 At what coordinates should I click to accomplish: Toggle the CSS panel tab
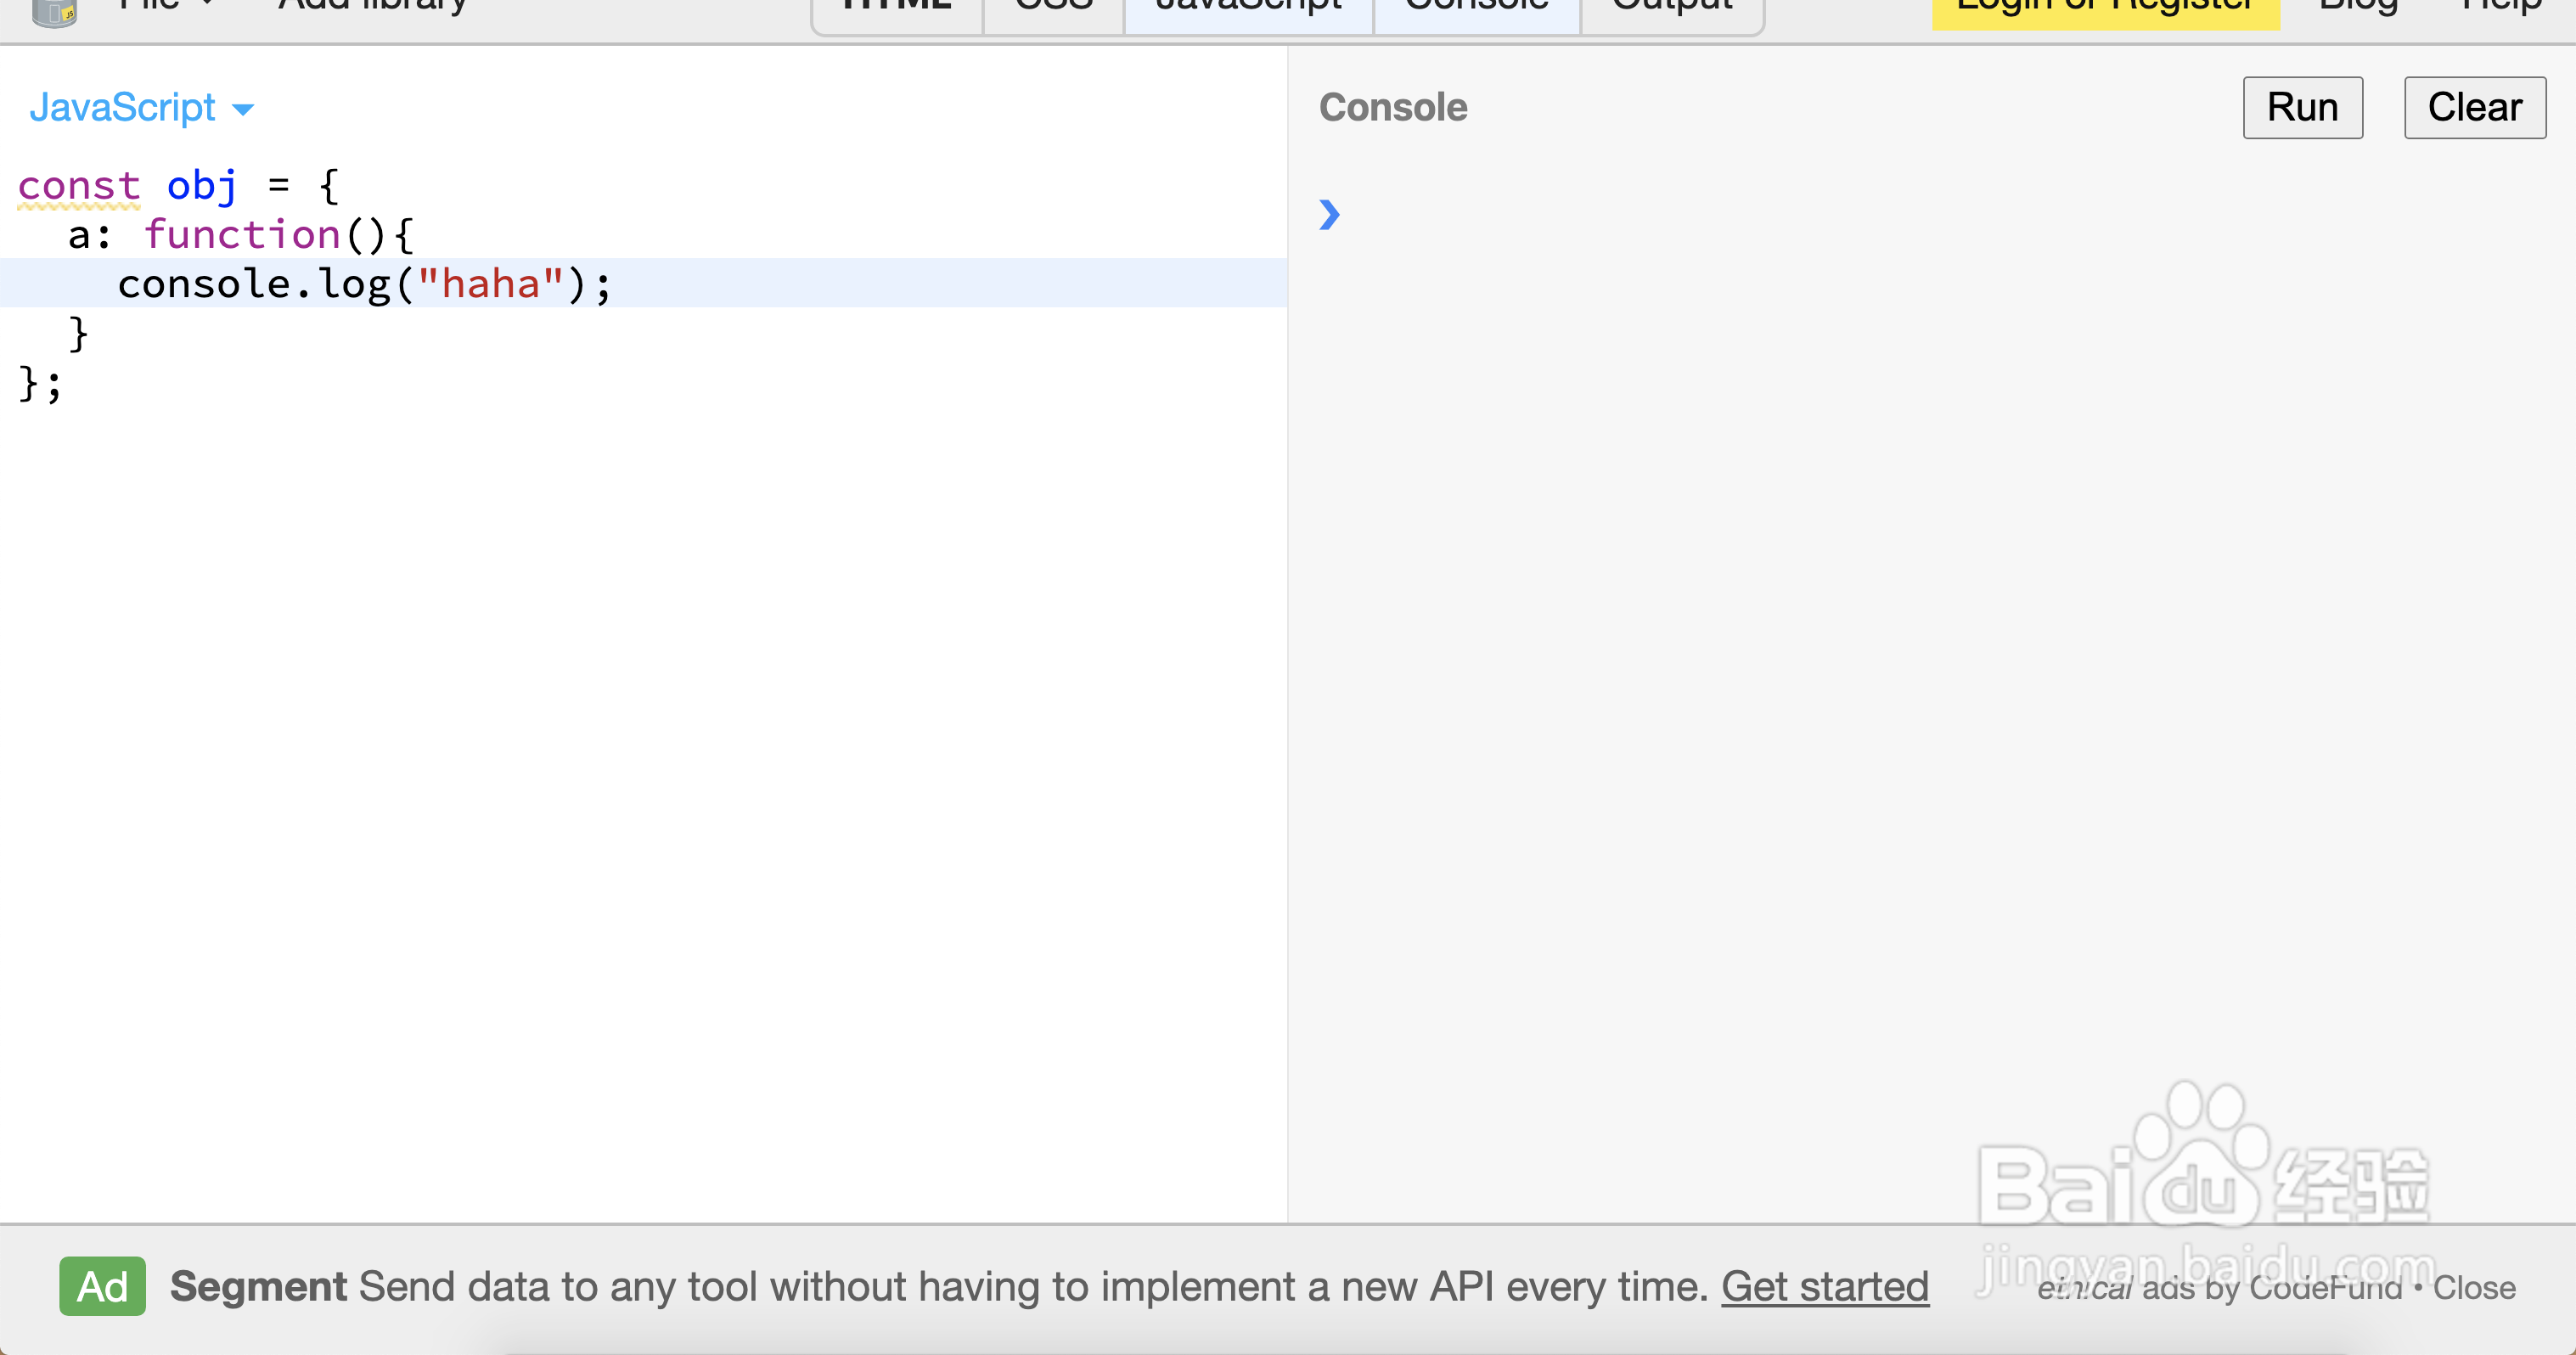tap(1053, 10)
